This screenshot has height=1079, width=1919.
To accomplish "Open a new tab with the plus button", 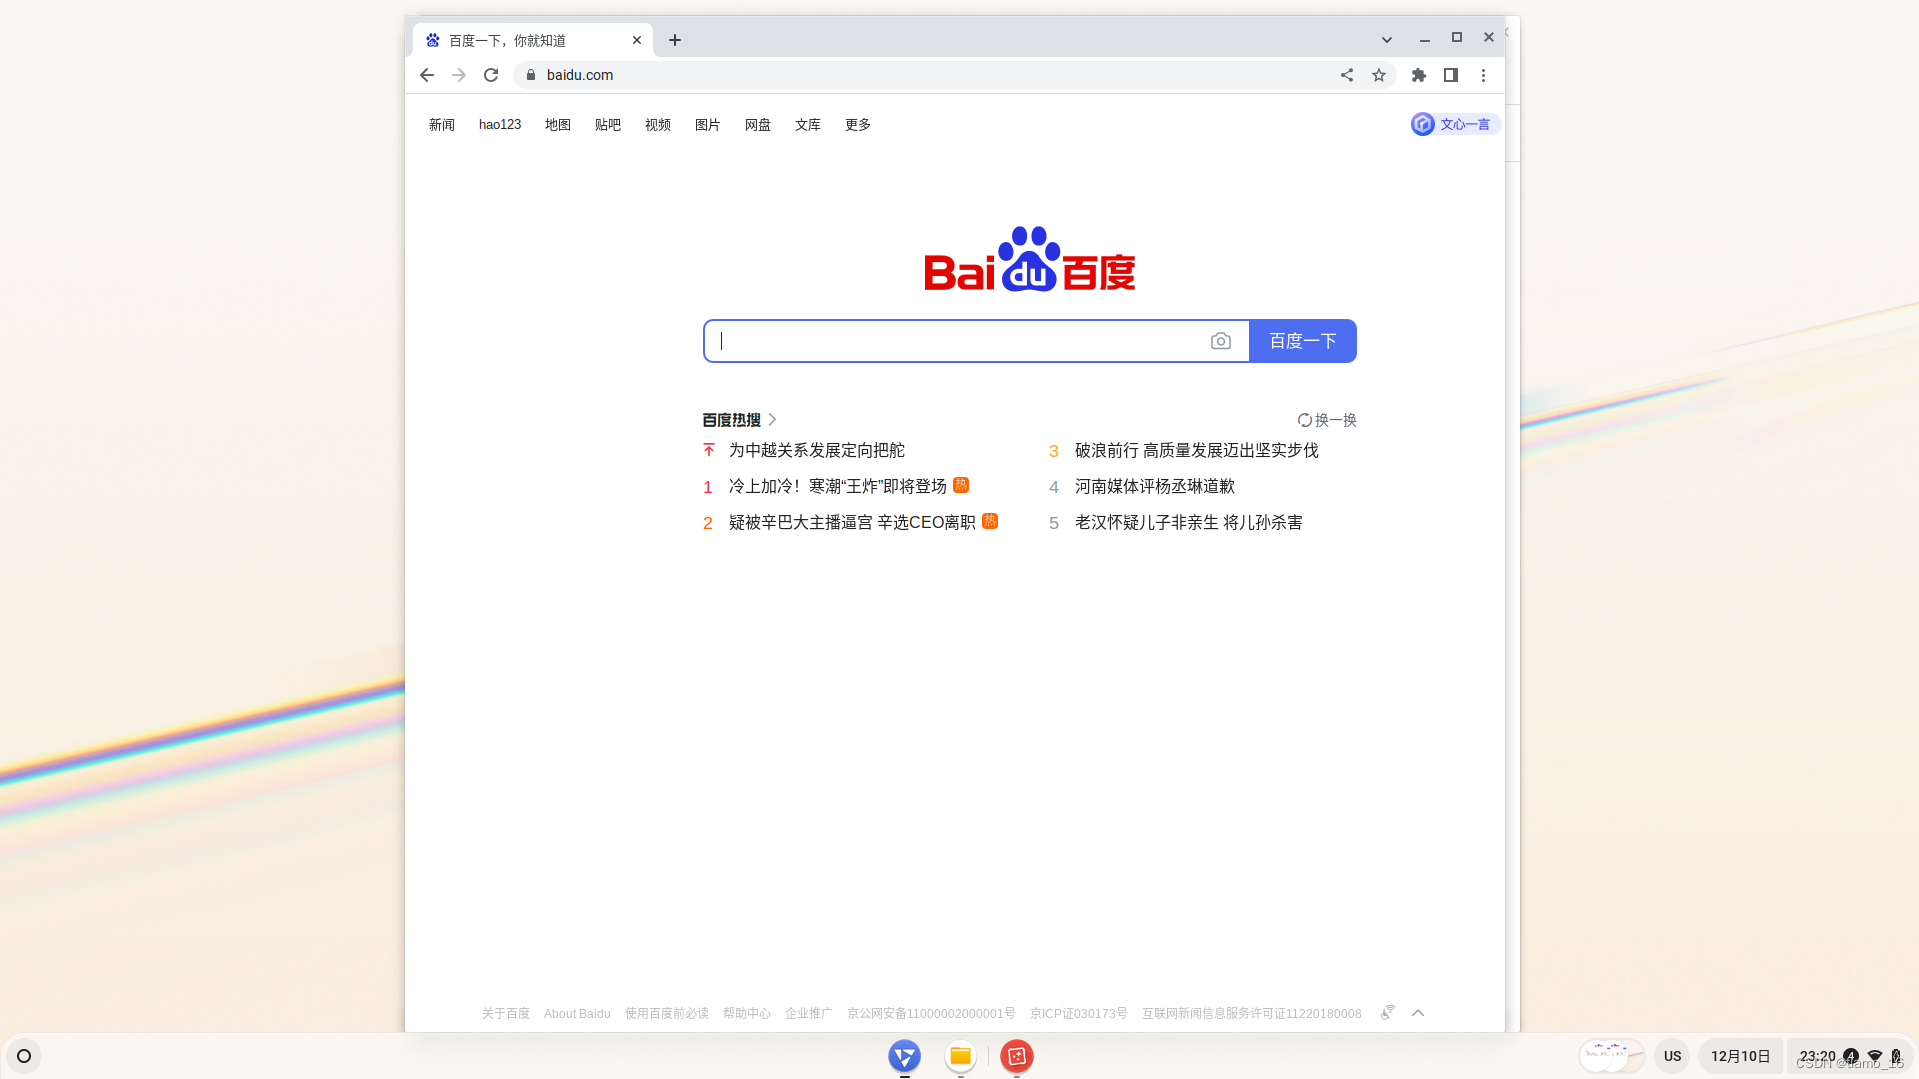I will (x=675, y=40).
